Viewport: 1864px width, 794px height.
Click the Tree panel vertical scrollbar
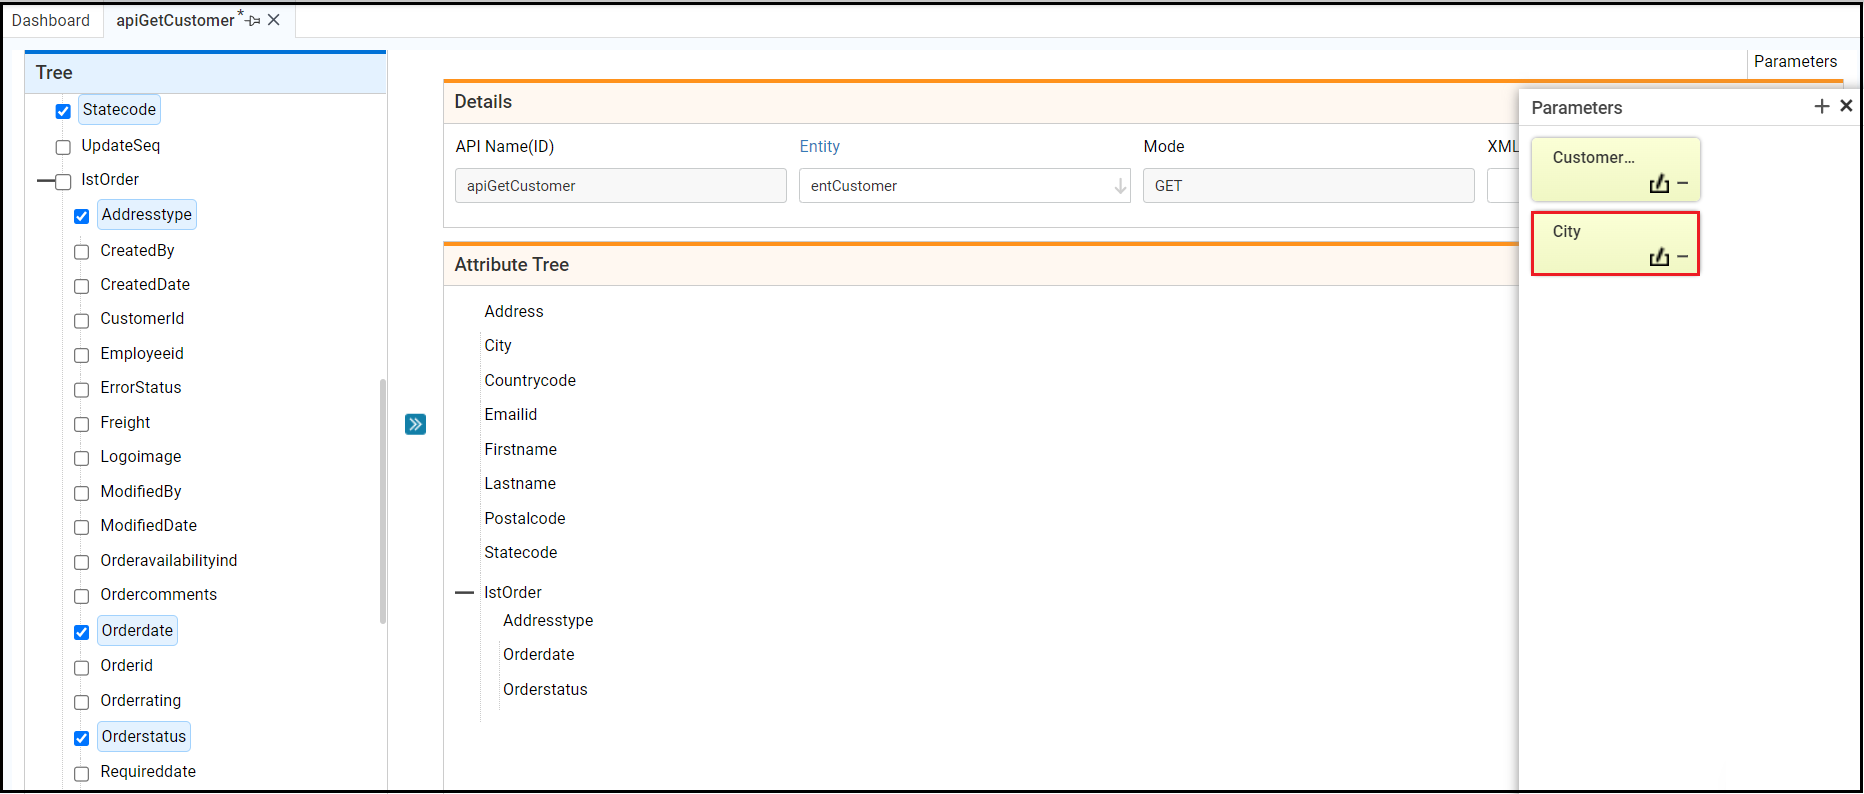coord(382,501)
